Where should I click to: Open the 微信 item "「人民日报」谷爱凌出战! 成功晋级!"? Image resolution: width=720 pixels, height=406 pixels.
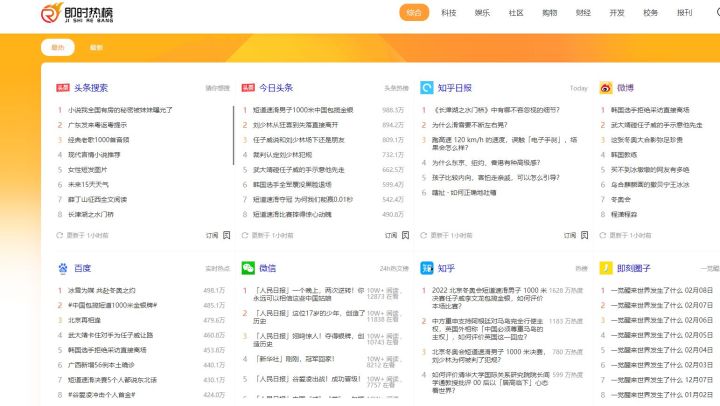click(x=307, y=379)
